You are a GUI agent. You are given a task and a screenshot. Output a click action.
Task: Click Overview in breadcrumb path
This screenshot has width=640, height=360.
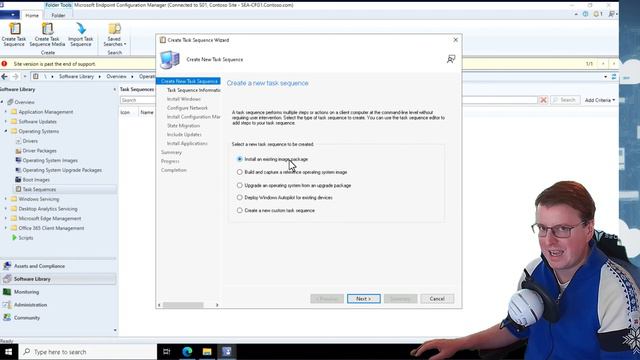point(116,76)
